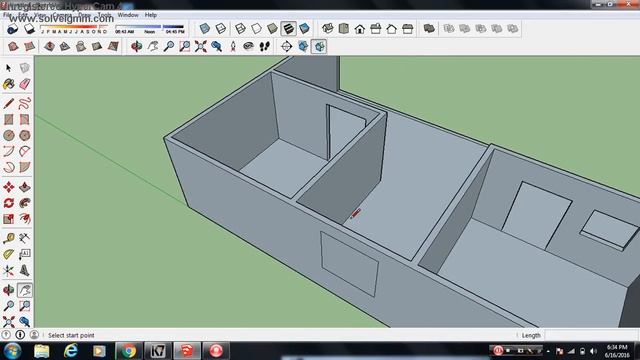This screenshot has width=640, height=360.
Task: Switch to Shaded With Textures style
Action: point(288,29)
